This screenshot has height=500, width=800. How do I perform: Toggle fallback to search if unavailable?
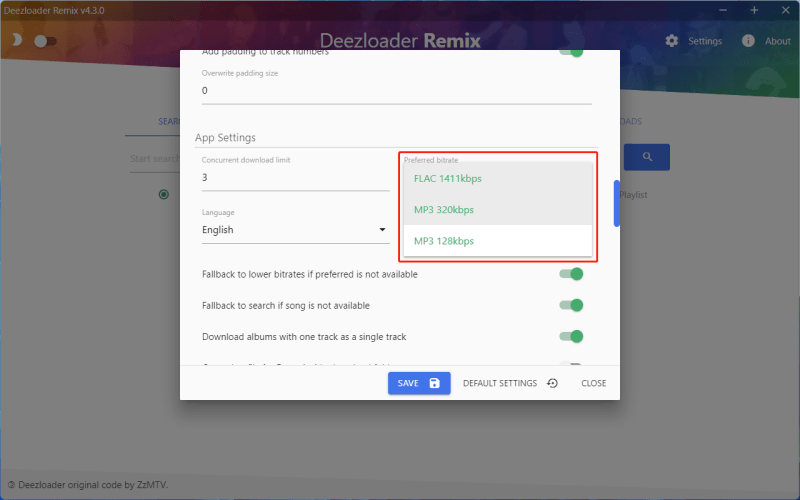tap(571, 305)
